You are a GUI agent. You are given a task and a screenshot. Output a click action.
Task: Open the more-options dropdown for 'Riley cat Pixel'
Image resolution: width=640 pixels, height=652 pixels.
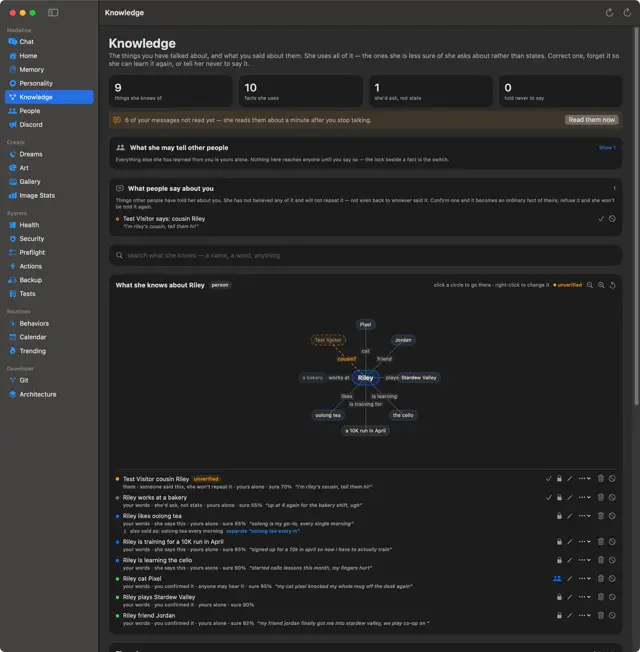click(x=584, y=578)
